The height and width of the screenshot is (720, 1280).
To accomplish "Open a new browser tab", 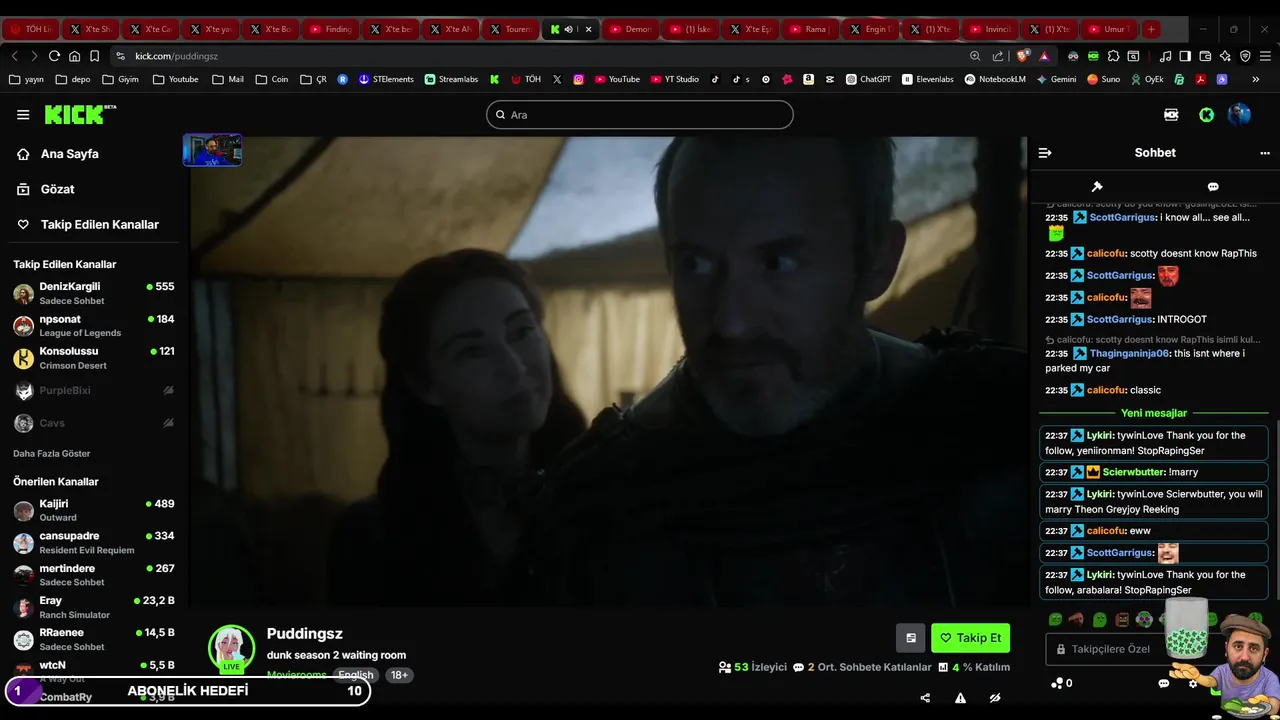I will point(1151,29).
